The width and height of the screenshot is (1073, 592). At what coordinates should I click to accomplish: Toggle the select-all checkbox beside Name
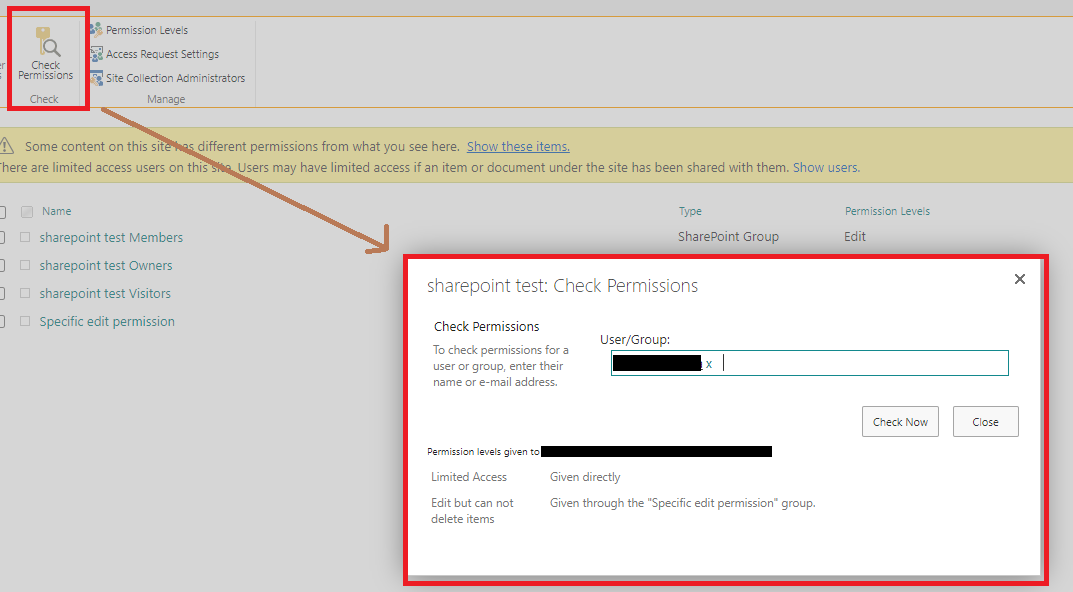click(27, 212)
